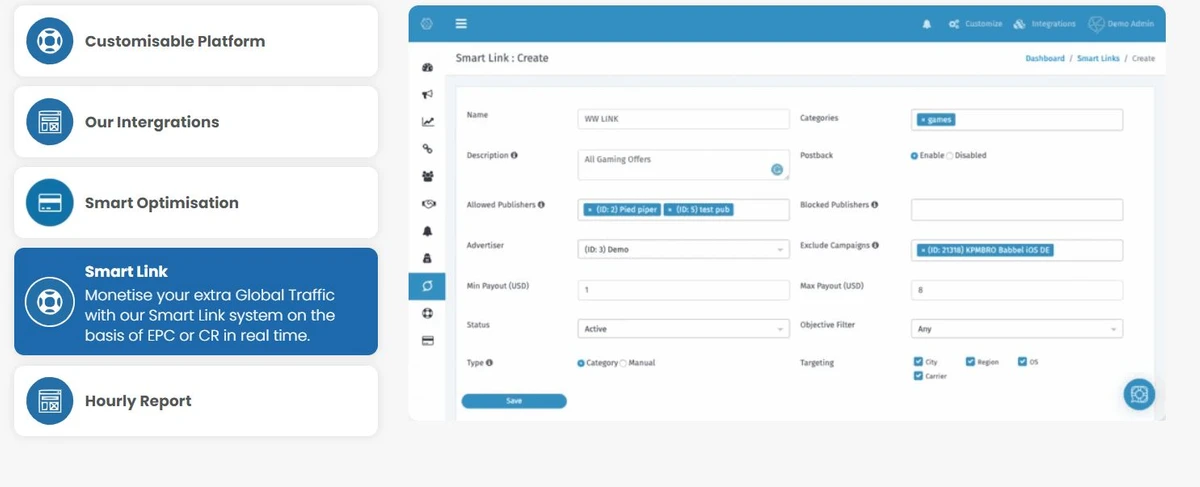Open the Advertiser dropdown
The height and width of the screenshot is (487, 1200).
[684, 249]
